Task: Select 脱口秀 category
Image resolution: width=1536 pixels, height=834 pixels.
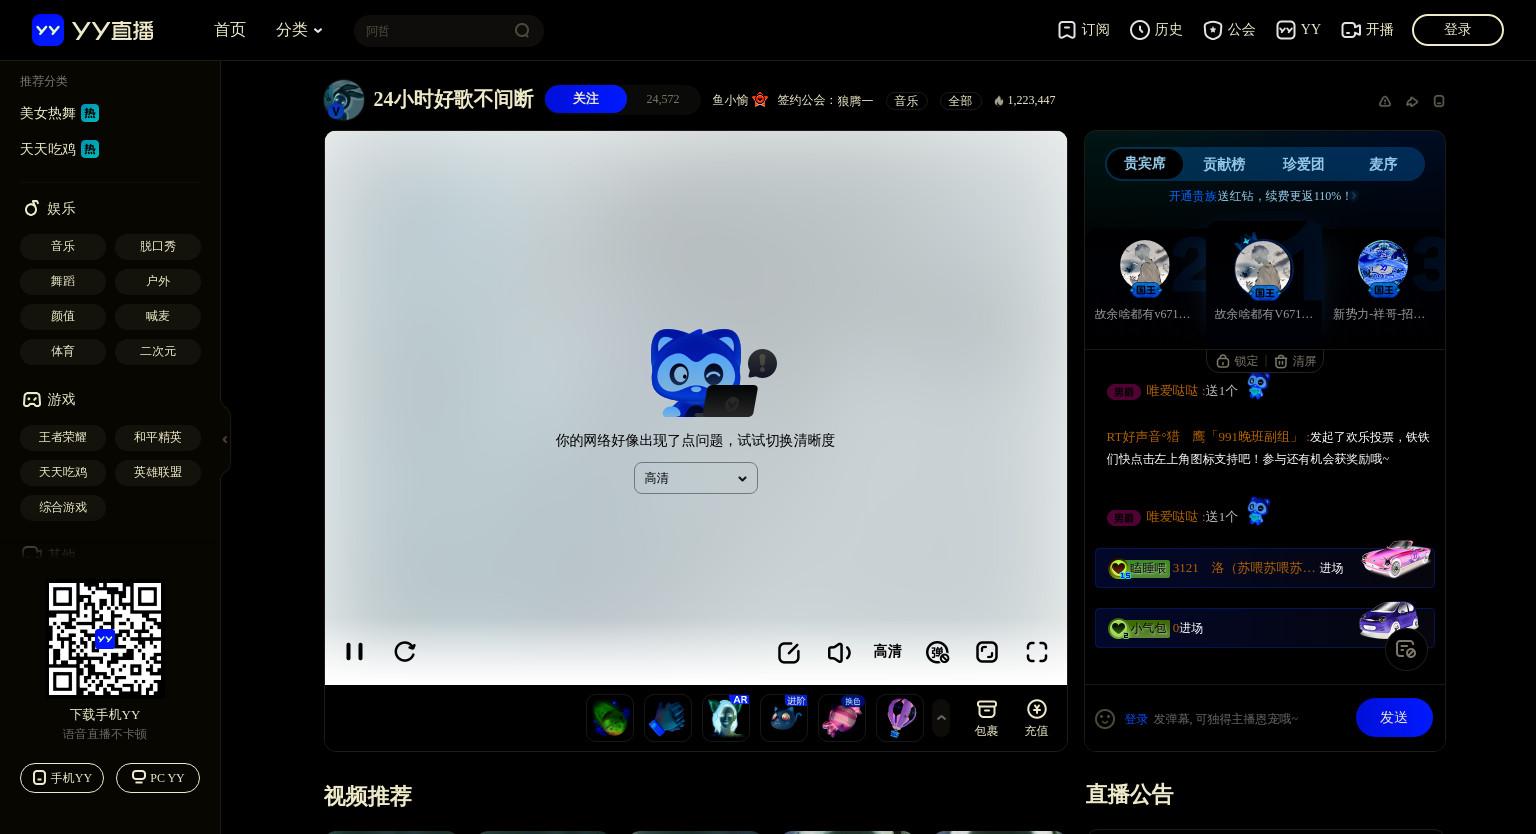Action: pyautogui.click(x=158, y=246)
